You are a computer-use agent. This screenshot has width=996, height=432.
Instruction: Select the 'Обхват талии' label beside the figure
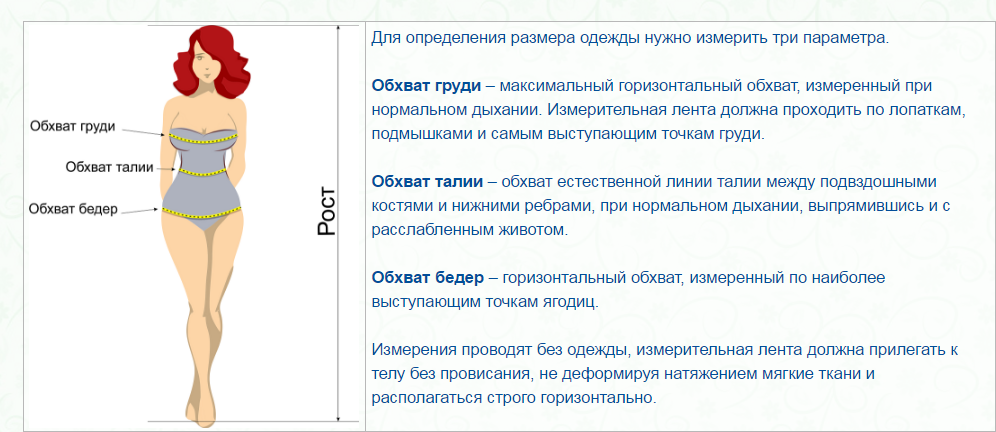click(110, 167)
